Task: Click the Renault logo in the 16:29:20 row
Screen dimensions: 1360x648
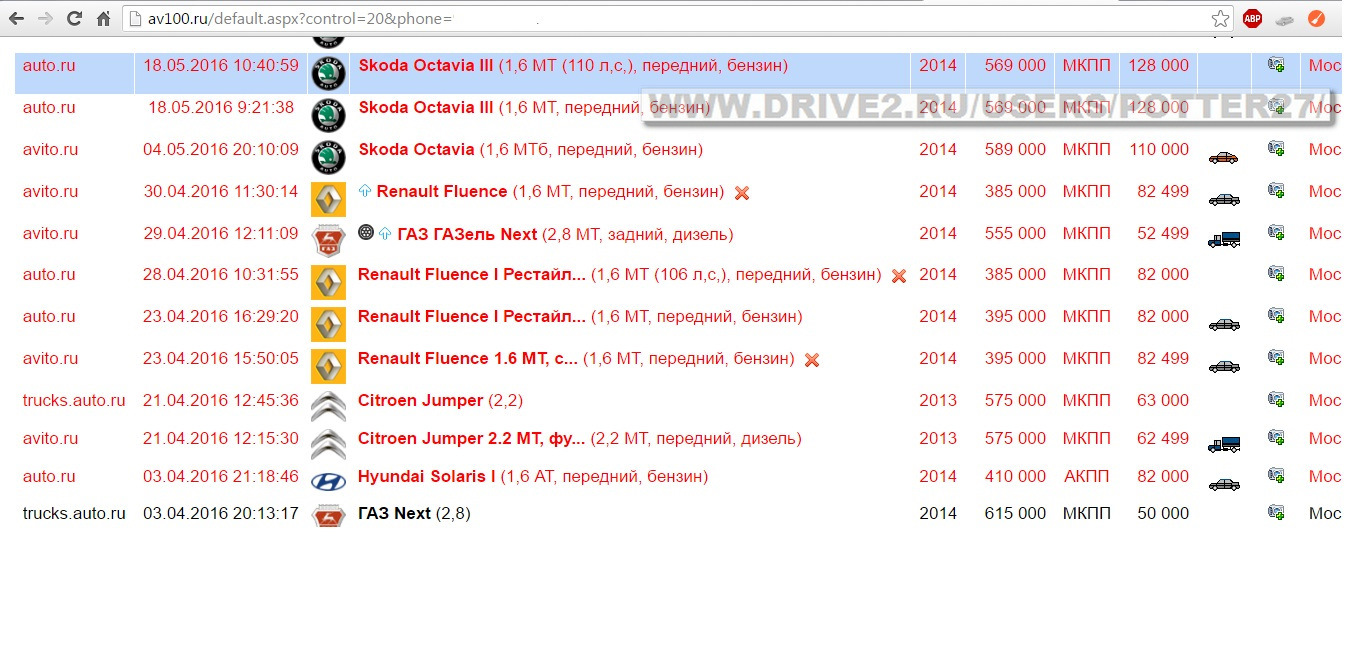Action: tap(329, 324)
